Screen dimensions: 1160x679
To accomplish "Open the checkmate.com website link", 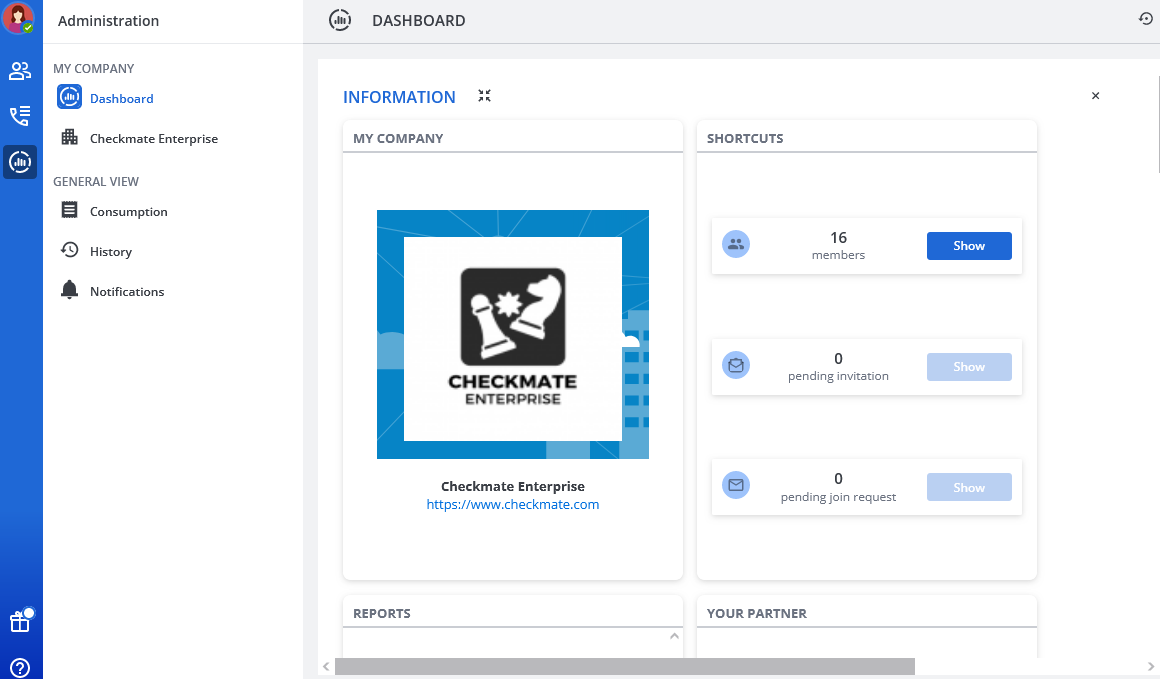I will point(512,505).
